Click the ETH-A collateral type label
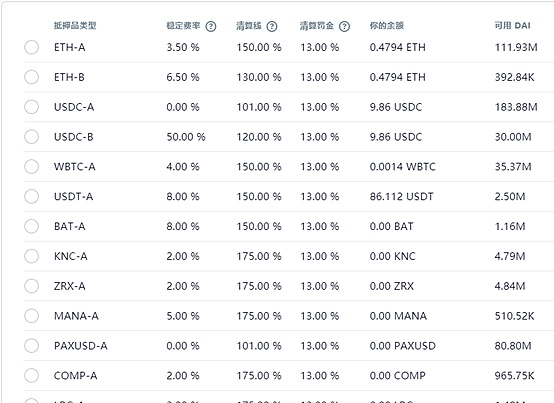The width and height of the screenshot is (554, 403). point(70,47)
